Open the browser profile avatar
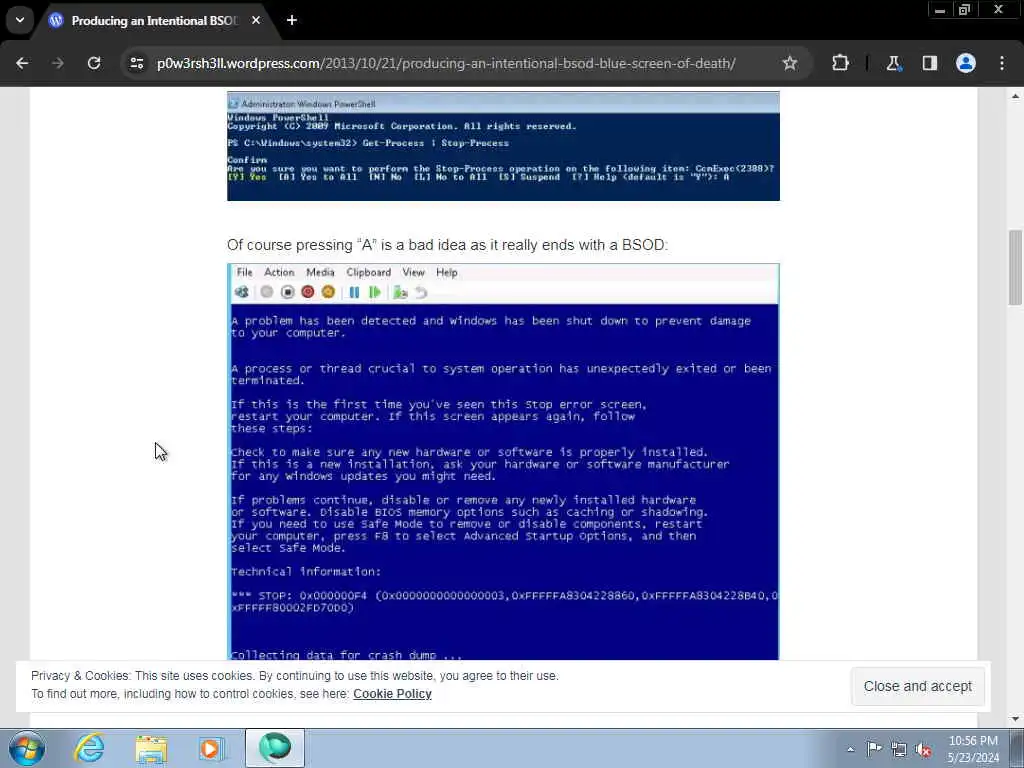 (x=966, y=63)
